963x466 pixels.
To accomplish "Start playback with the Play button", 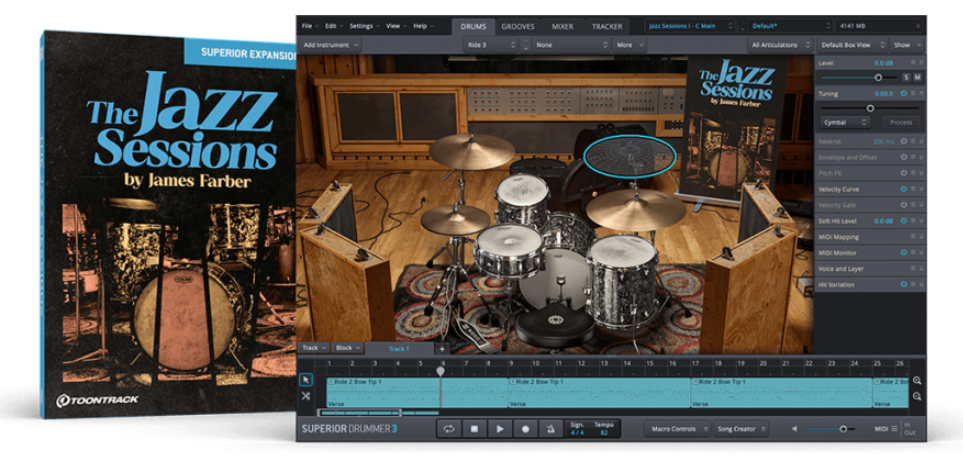I will coord(500,429).
